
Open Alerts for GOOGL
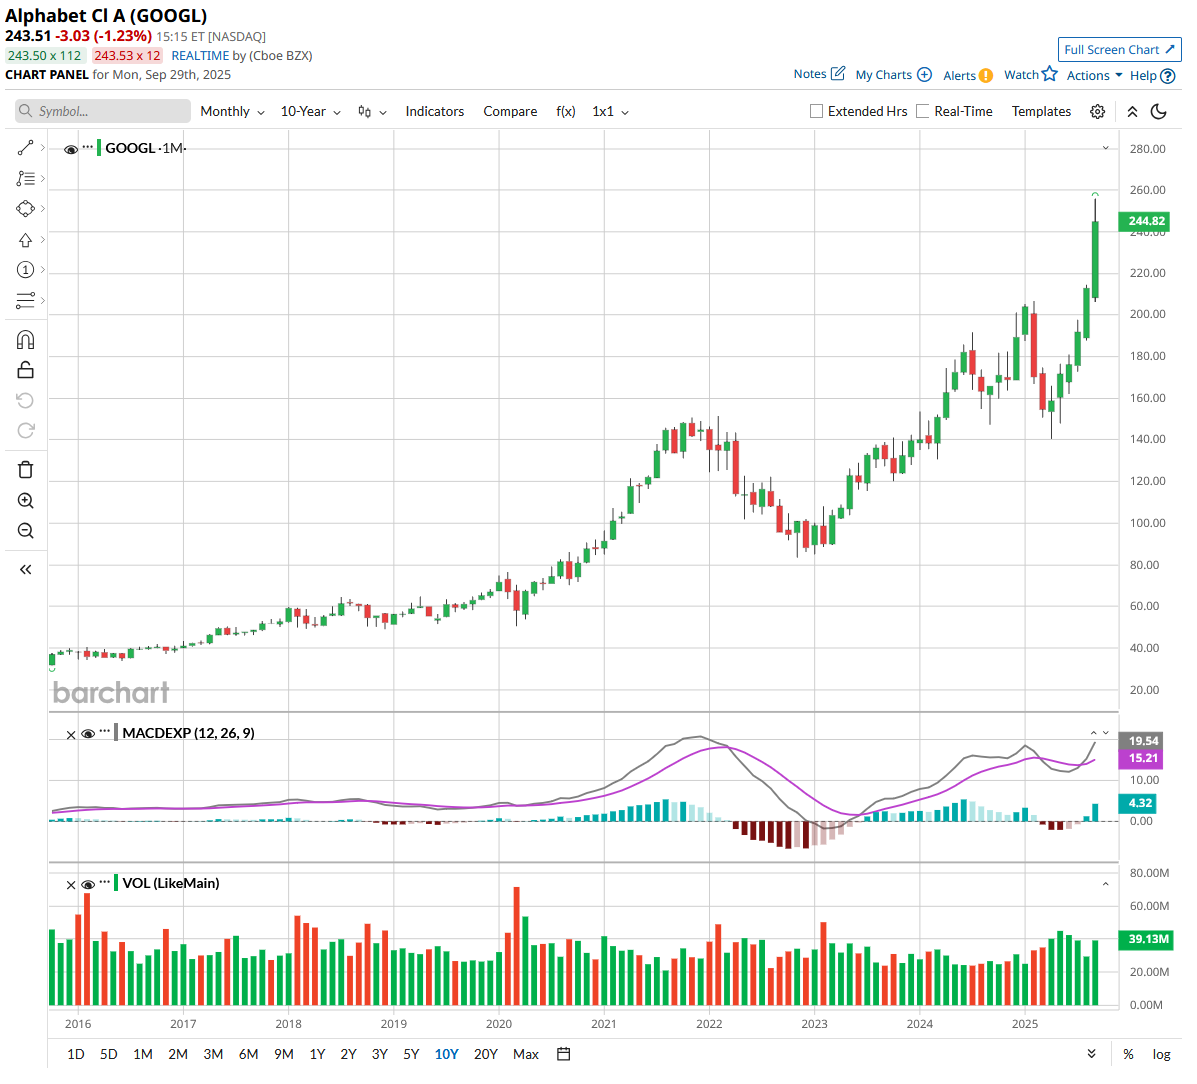[967, 75]
